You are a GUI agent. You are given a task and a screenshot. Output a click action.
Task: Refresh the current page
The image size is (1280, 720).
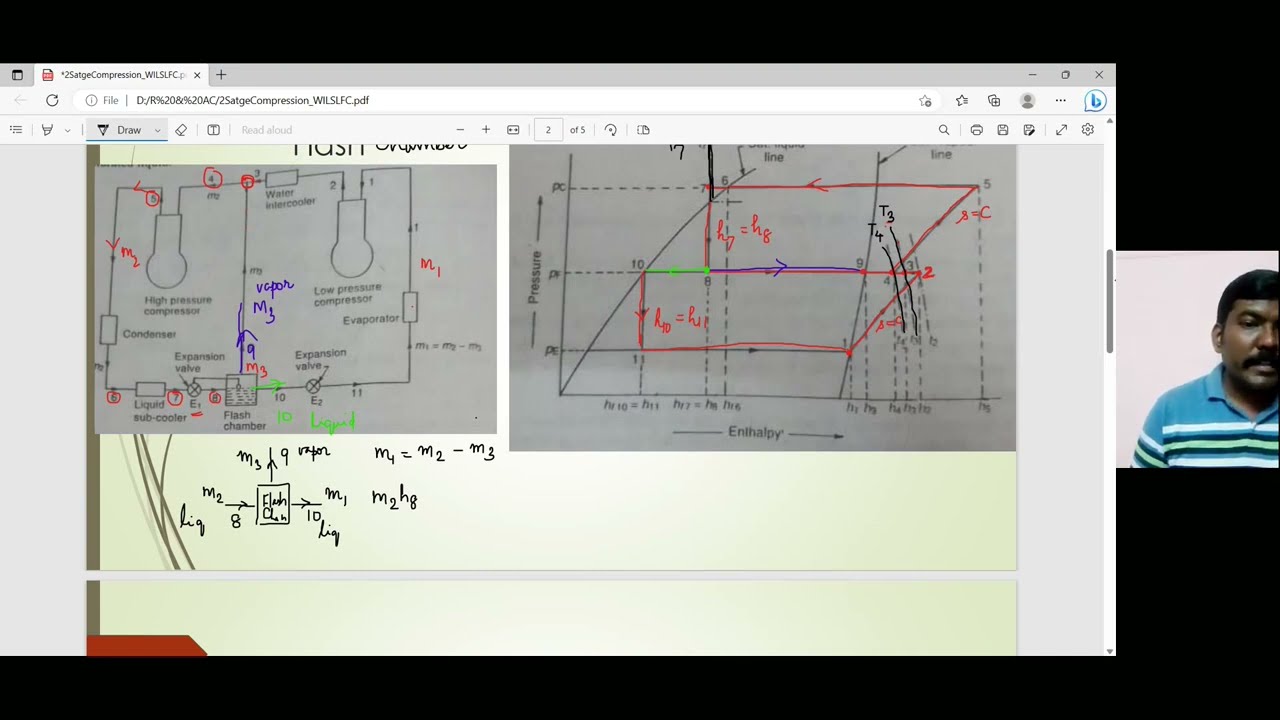coord(52,100)
